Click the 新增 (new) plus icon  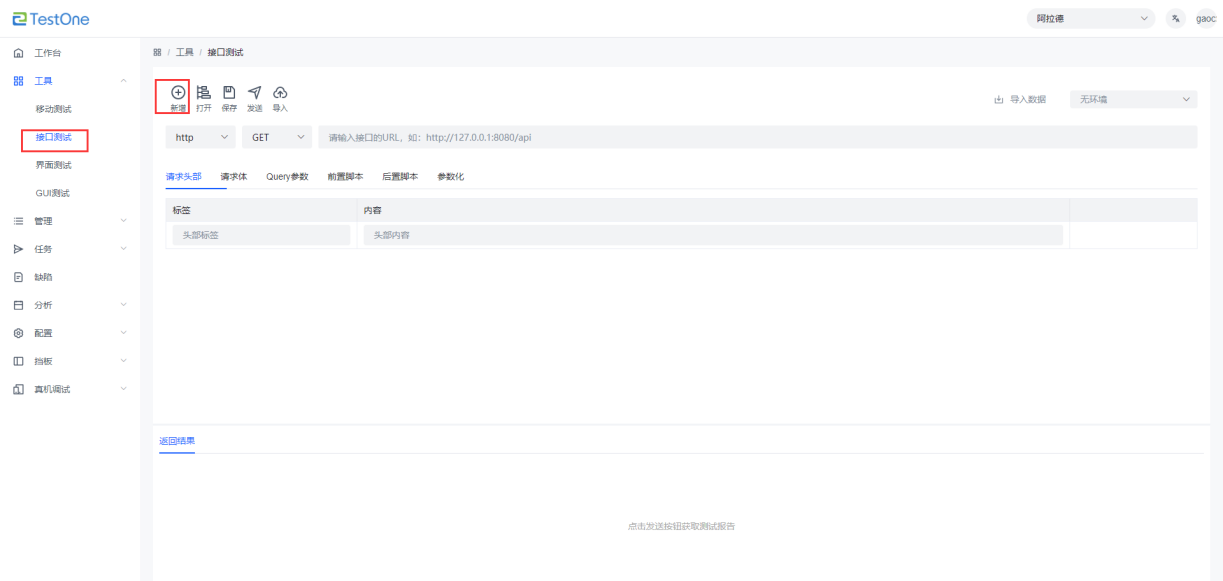click(x=178, y=93)
